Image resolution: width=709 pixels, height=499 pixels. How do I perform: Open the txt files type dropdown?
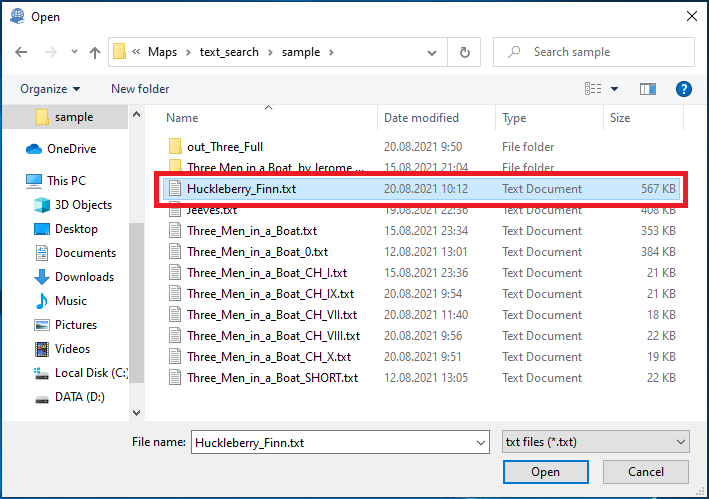595,441
